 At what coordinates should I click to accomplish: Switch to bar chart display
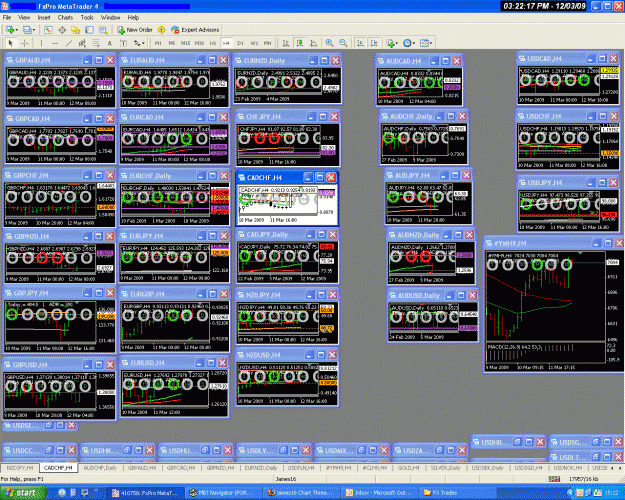click(x=286, y=43)
